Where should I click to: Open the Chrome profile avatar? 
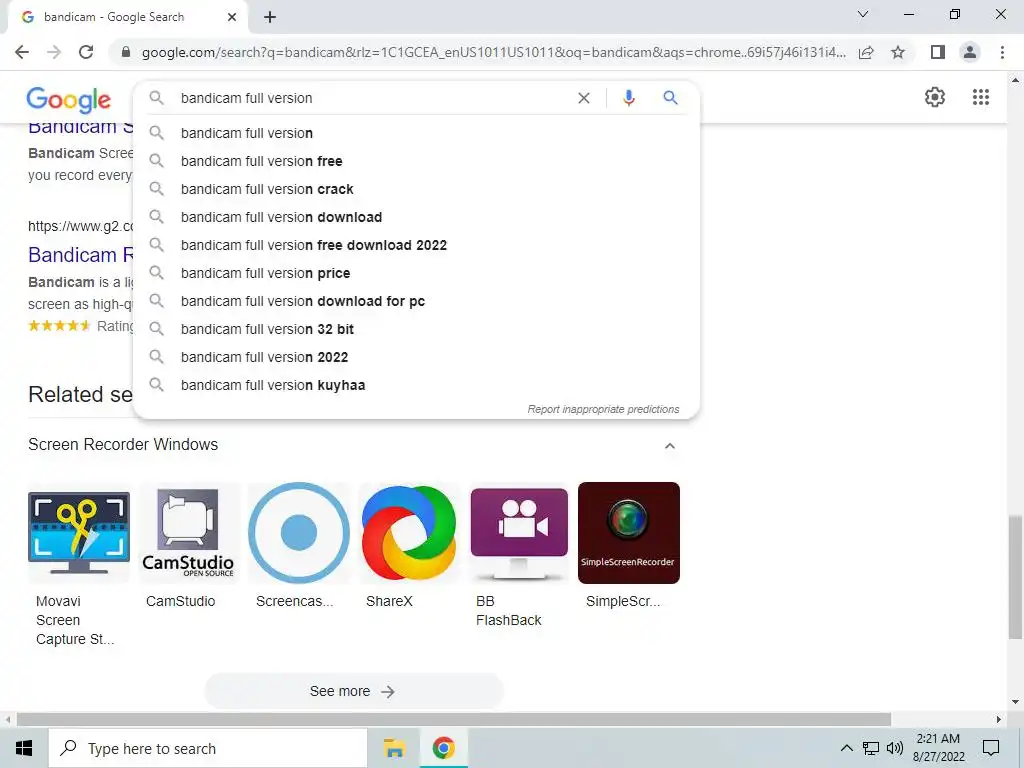pyautogui.click(x=970, y=52)
